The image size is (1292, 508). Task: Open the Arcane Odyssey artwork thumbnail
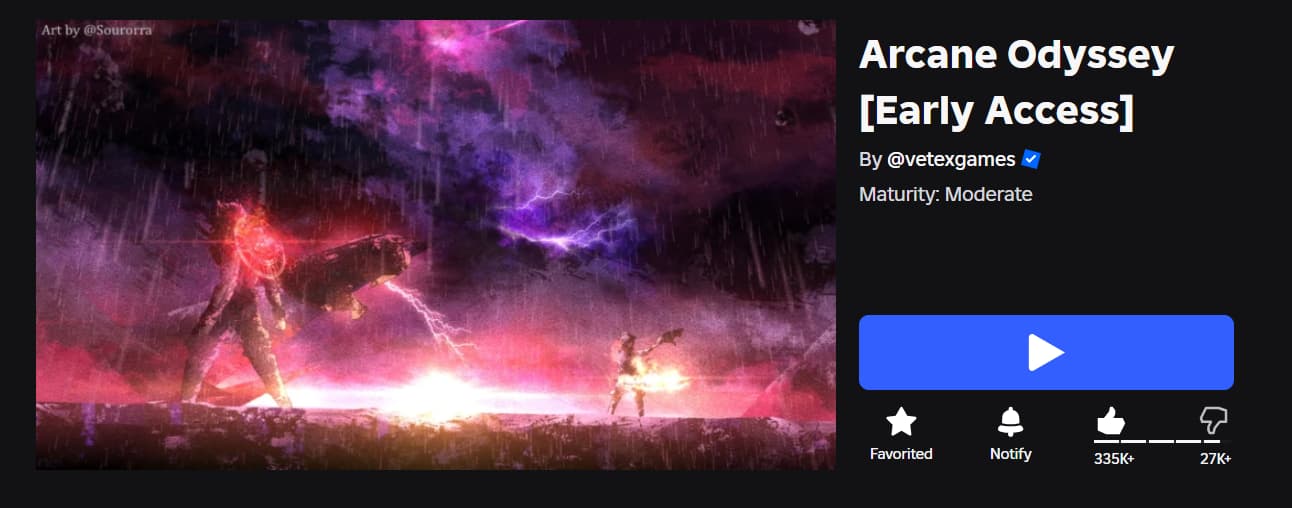click(x=435, y=245)
